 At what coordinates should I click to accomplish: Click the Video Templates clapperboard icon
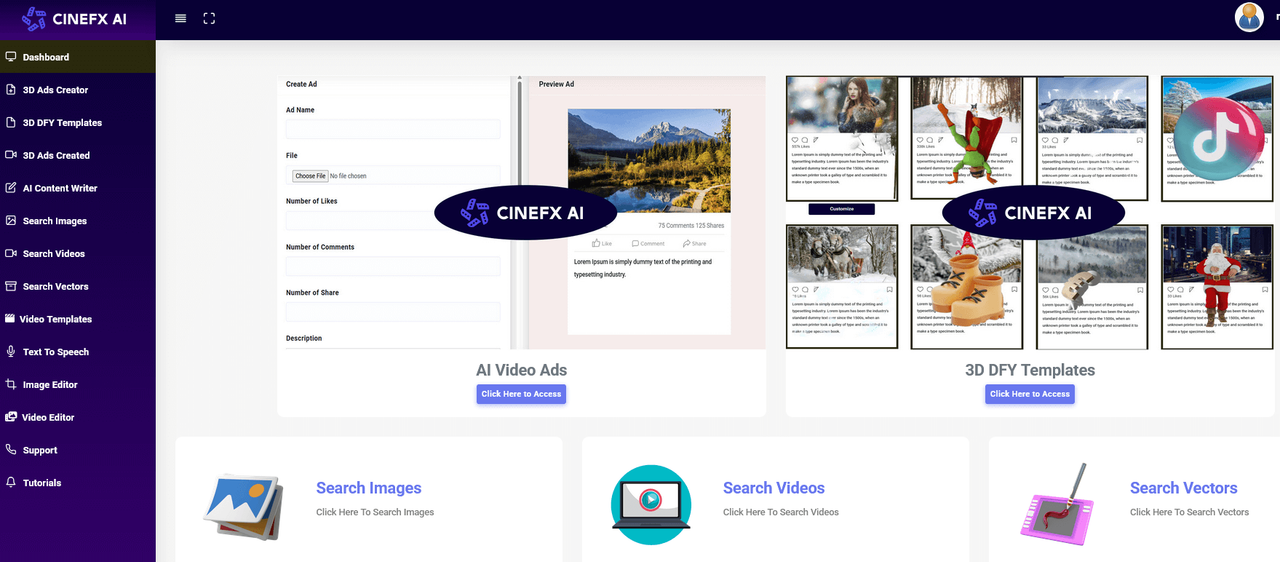tap(10, 319)
